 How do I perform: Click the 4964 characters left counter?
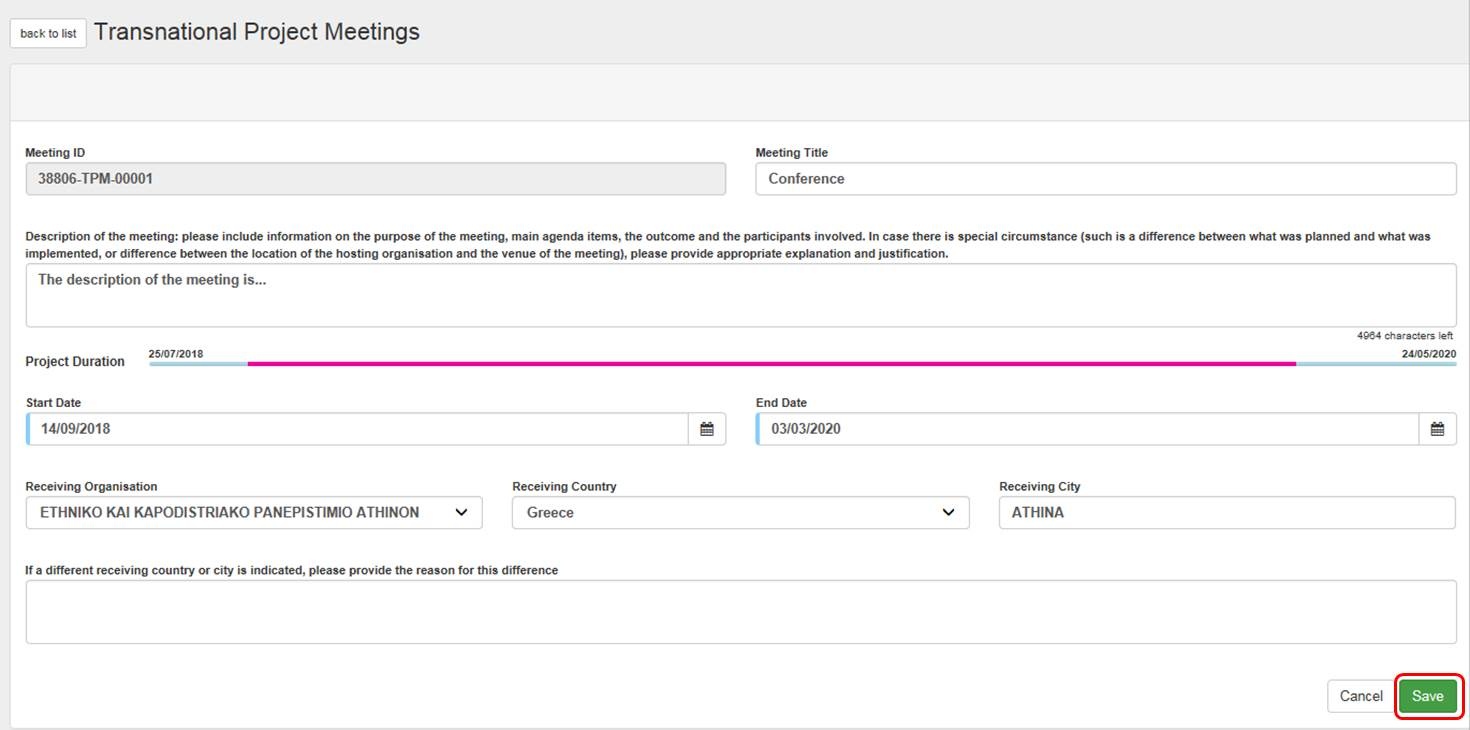(x=1404, y=336)
